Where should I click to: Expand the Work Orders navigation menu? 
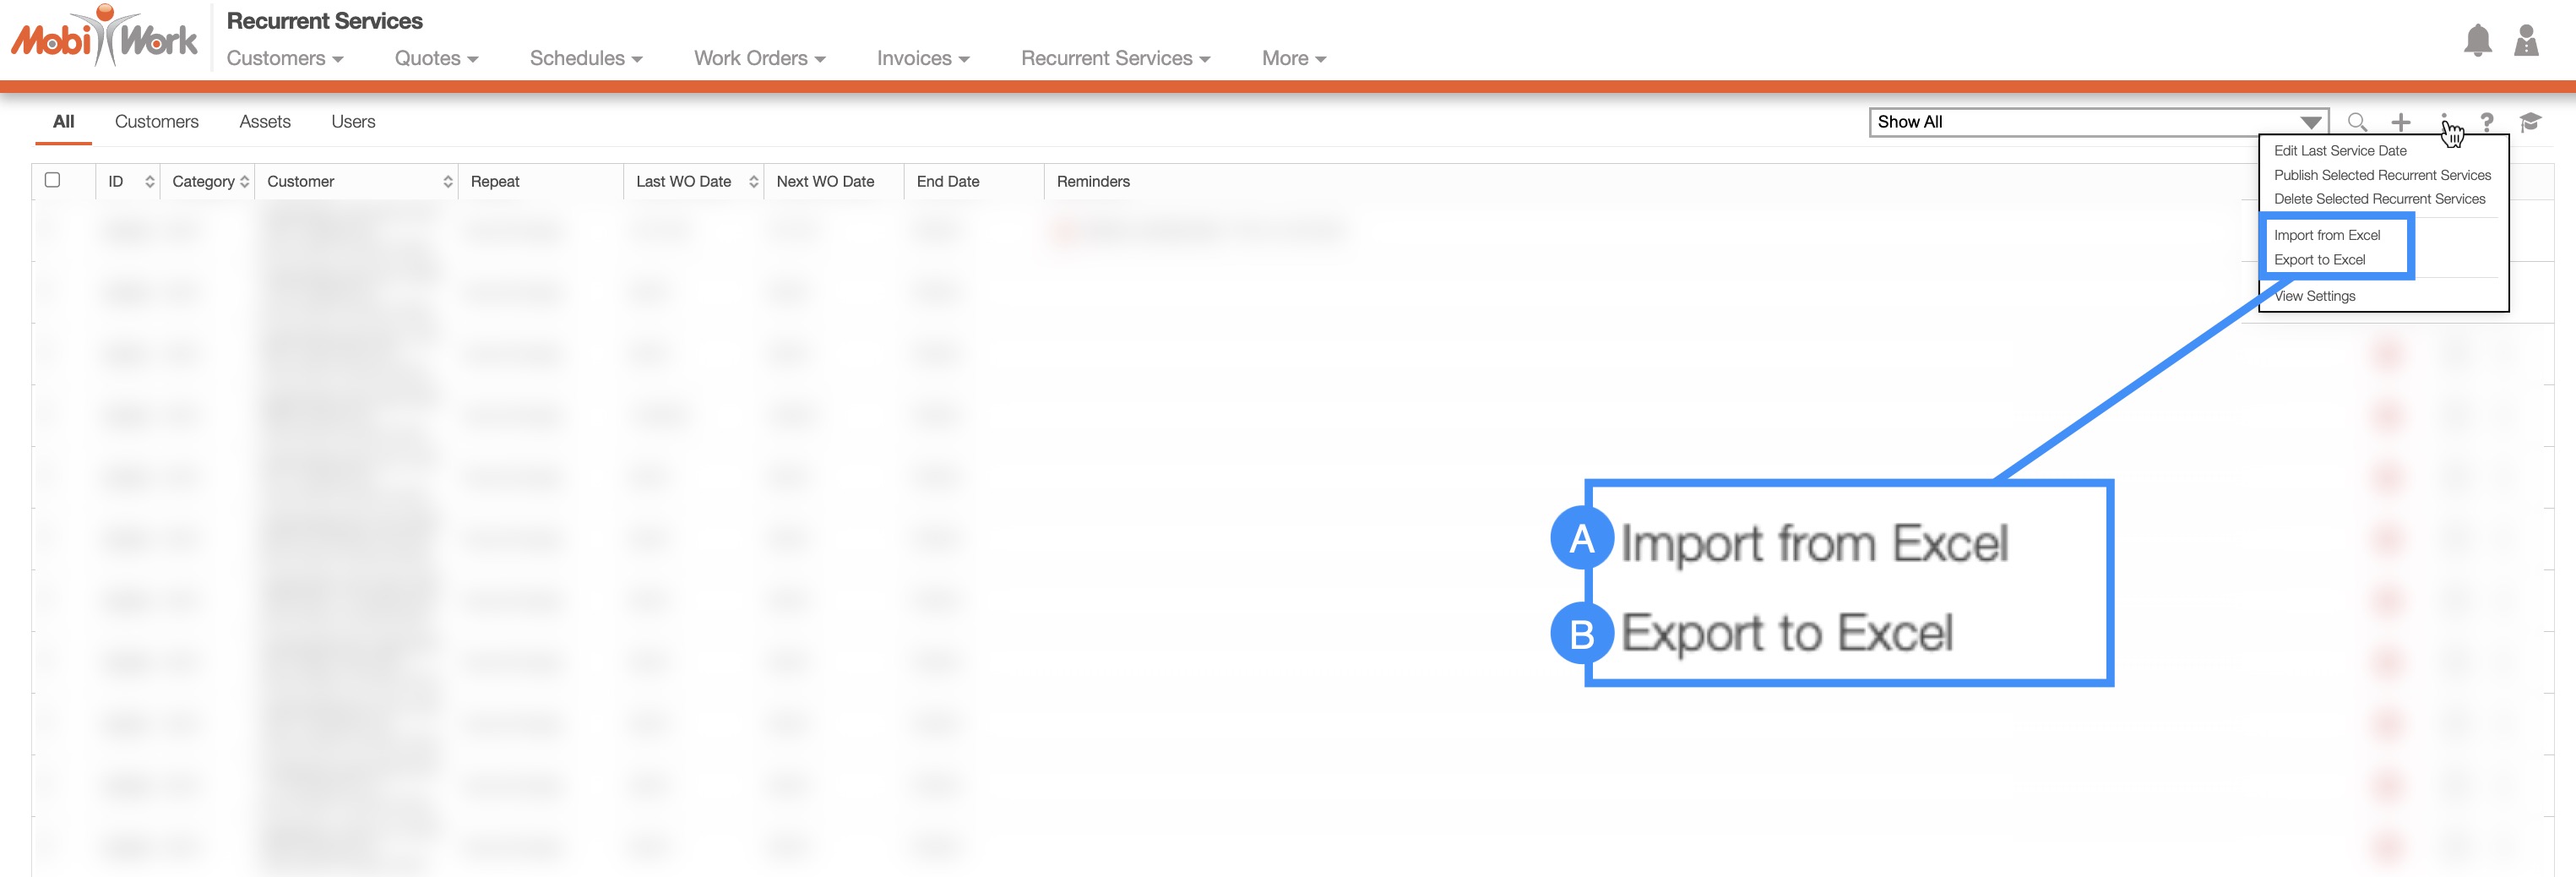(759, 59)
